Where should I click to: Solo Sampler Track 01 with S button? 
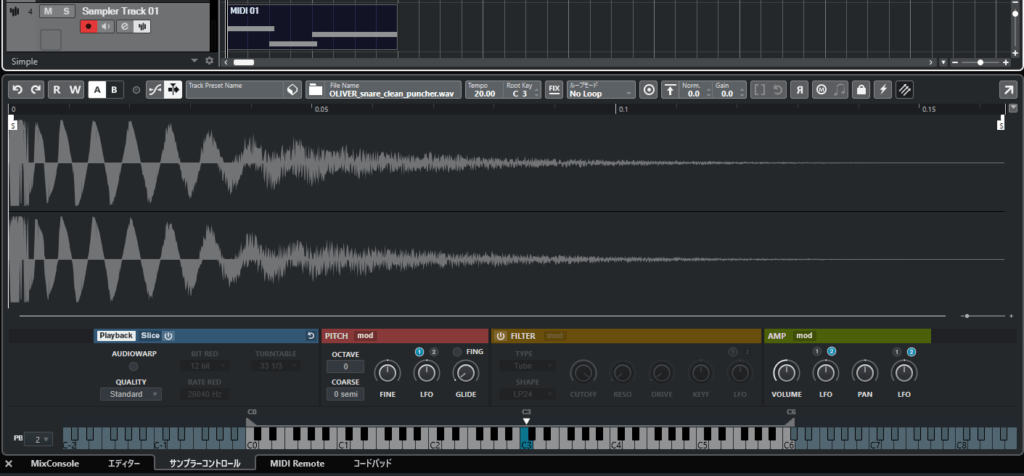pyautogui.click(x=67, y=11)
